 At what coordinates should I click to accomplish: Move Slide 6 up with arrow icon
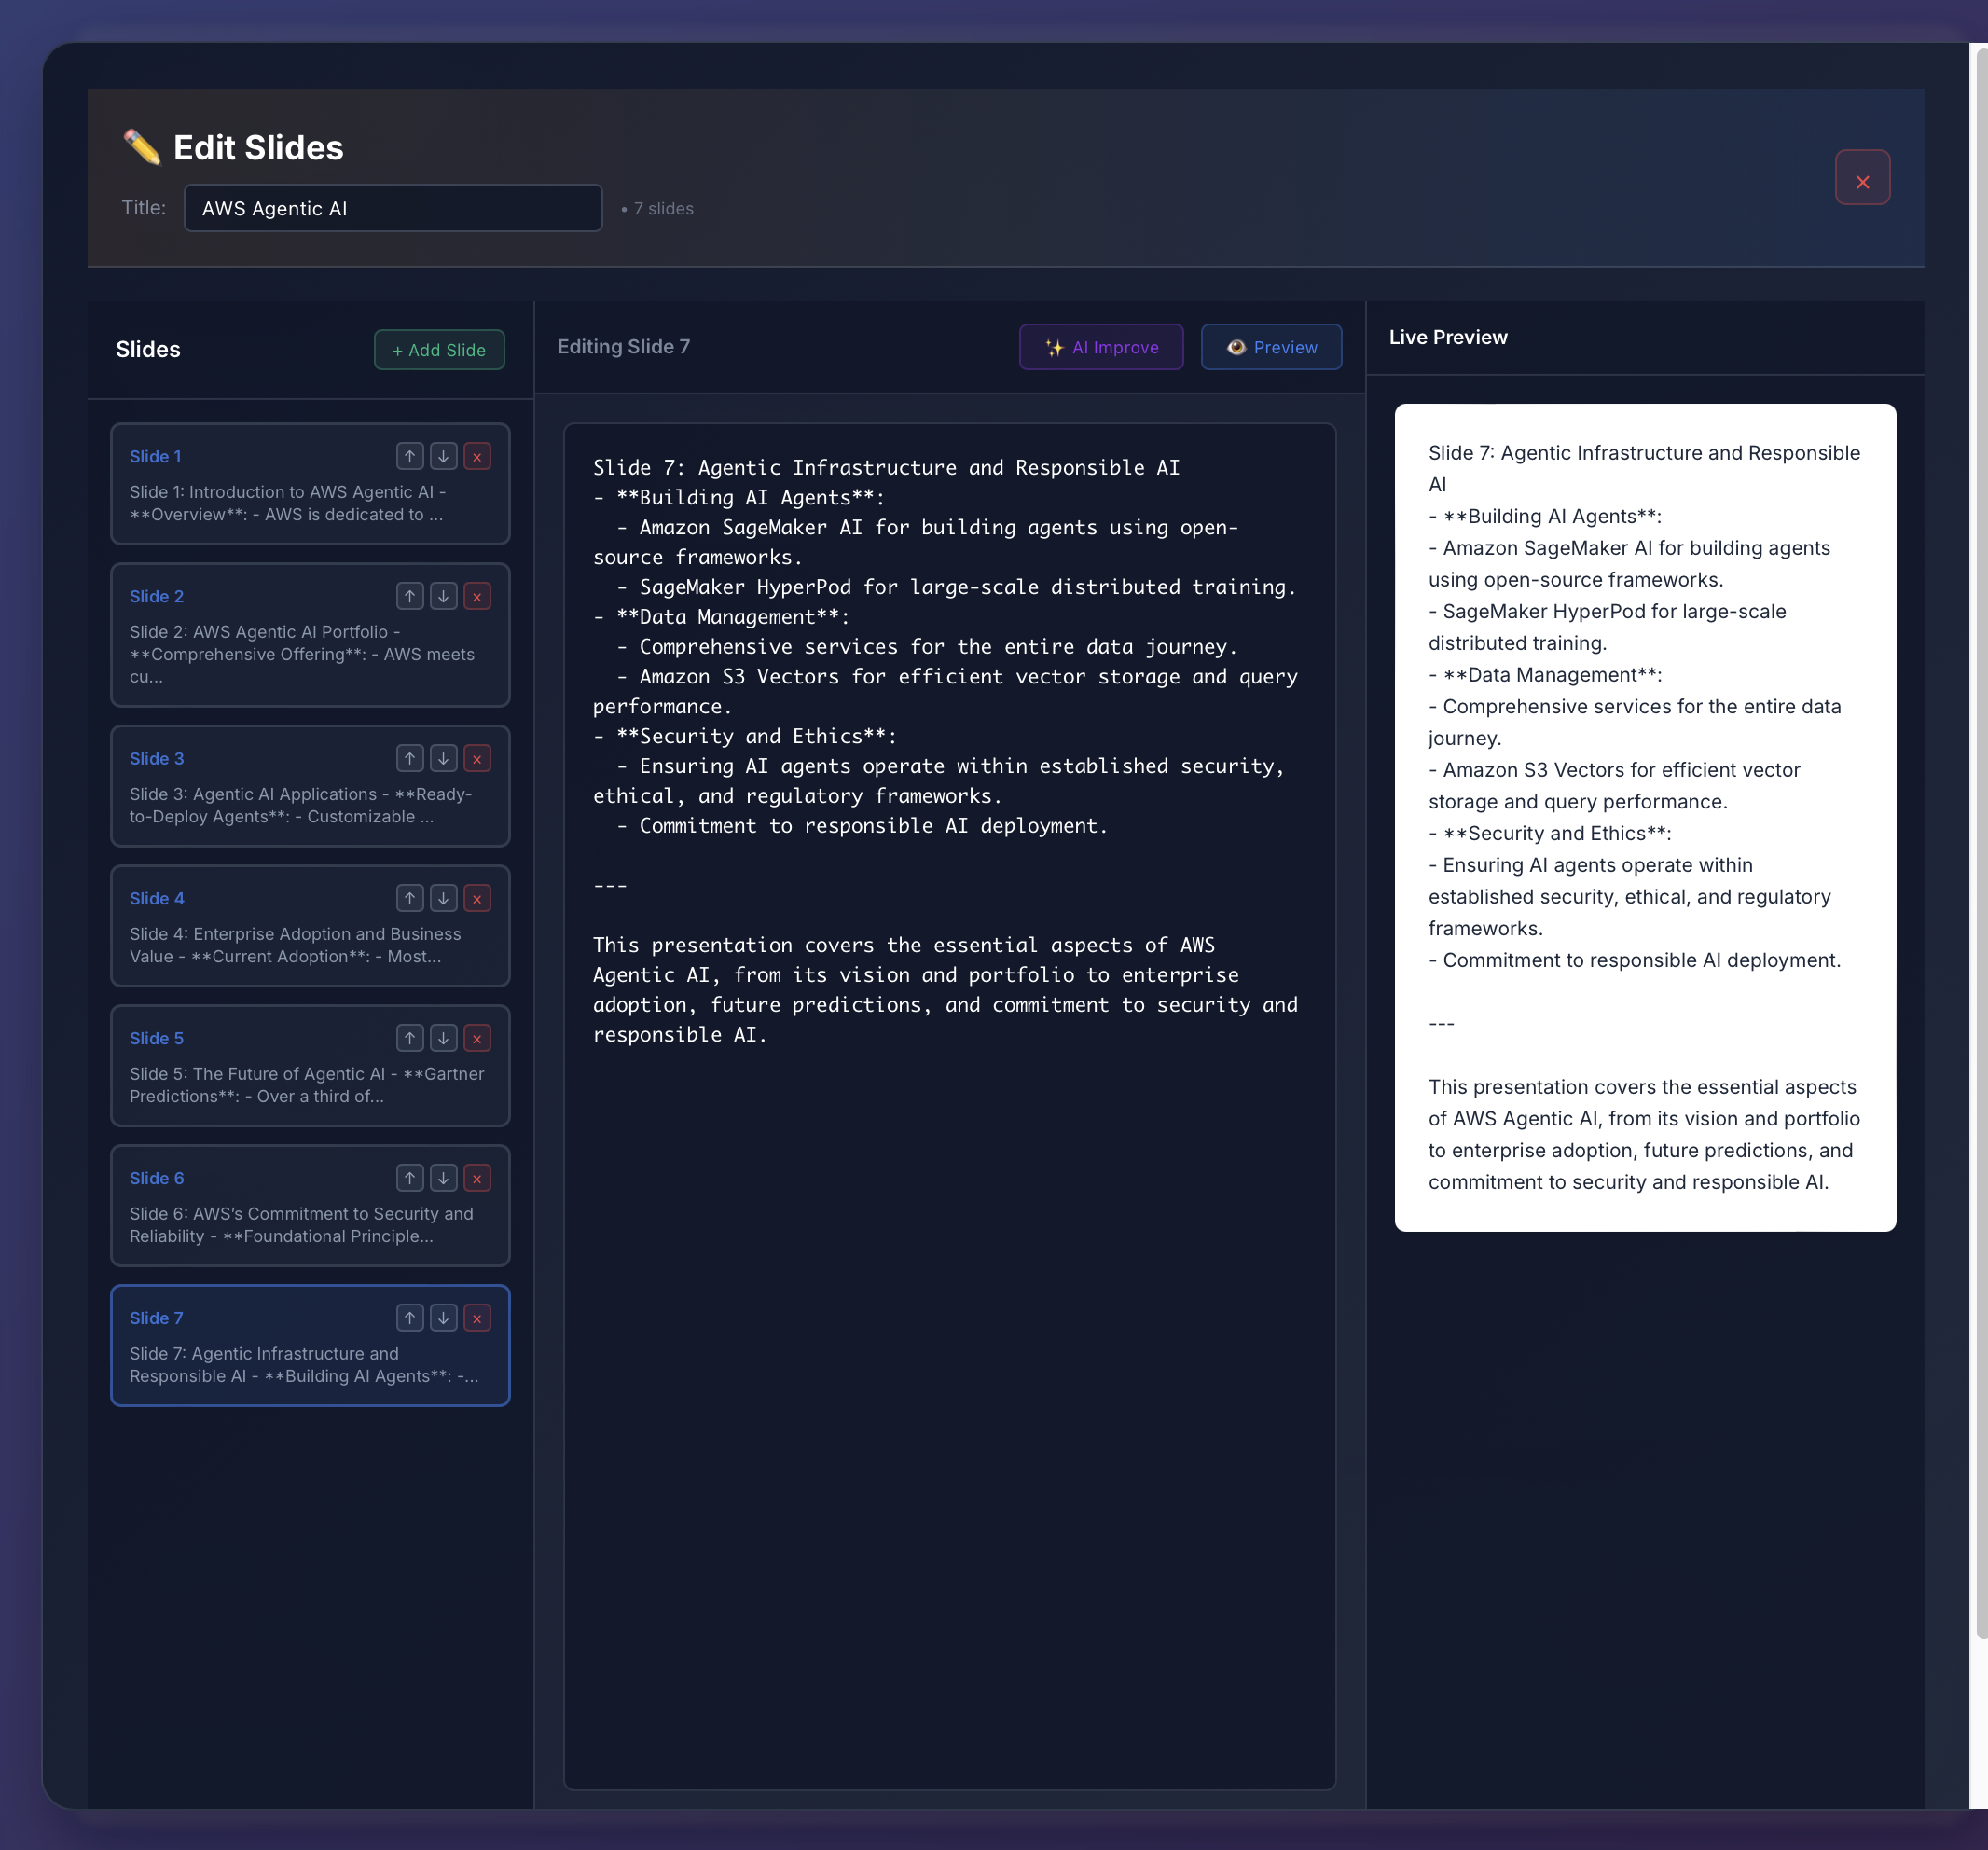click(x=410, y=1179)
